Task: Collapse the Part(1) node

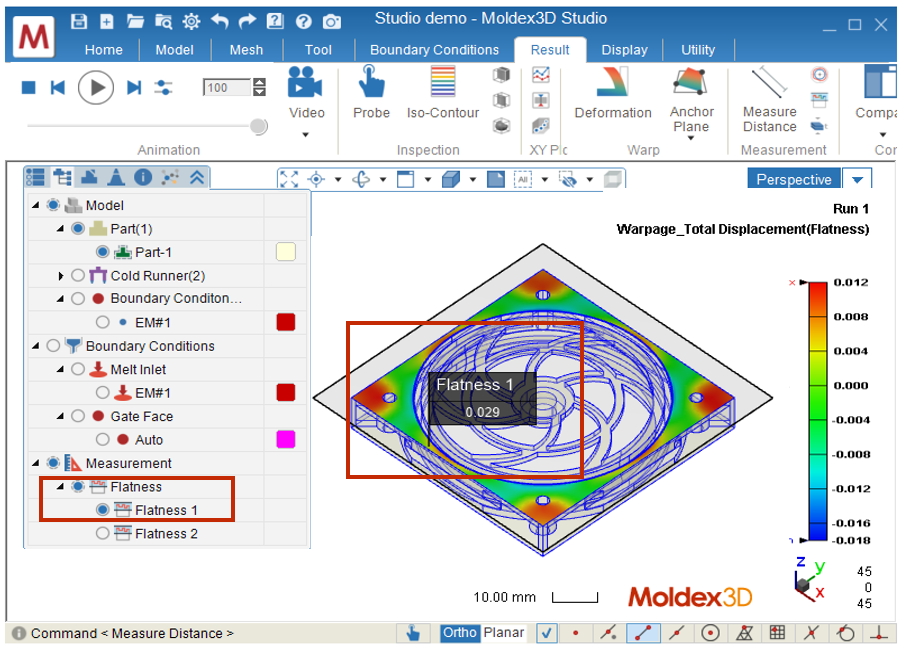Action: 61,229
